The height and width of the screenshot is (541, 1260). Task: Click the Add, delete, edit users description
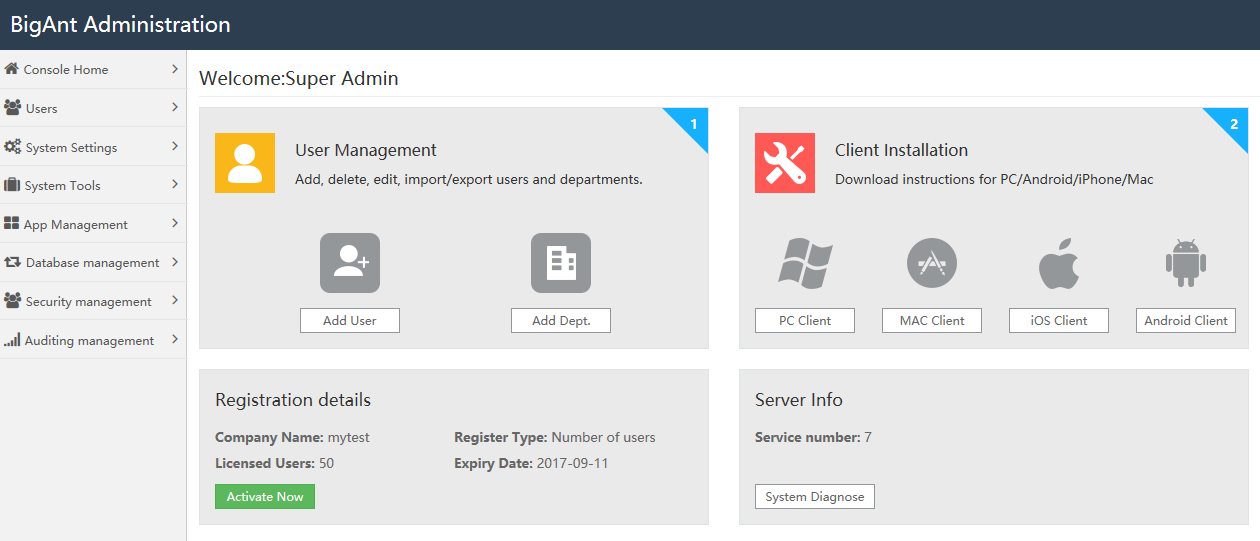tap(469, 180)
